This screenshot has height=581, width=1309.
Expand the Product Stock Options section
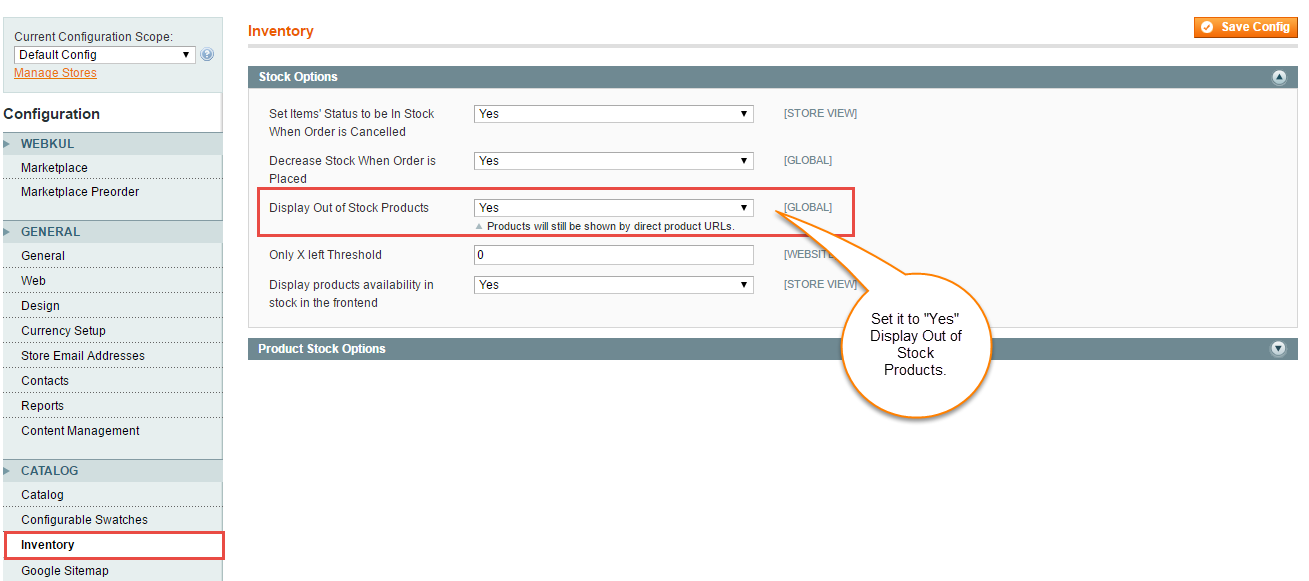point(1278,348)
